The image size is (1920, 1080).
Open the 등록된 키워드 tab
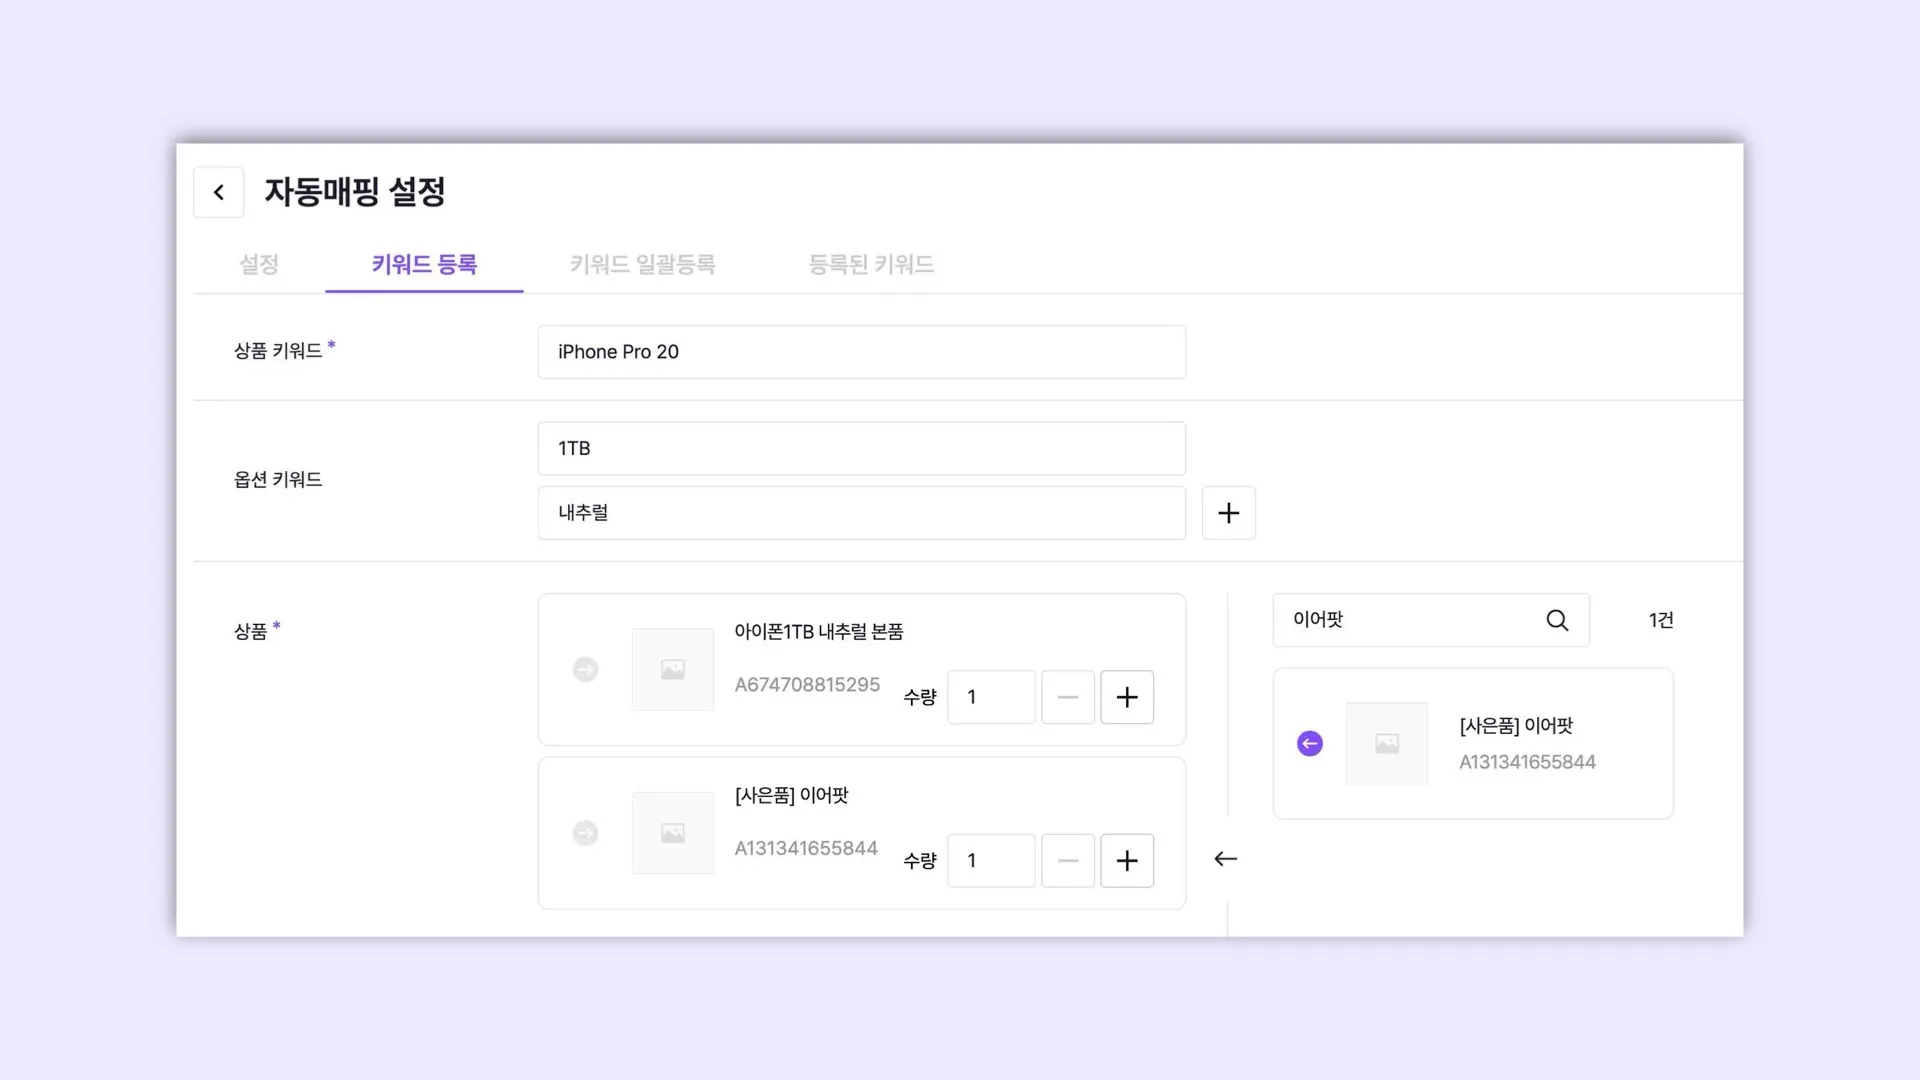click(870, 265)
